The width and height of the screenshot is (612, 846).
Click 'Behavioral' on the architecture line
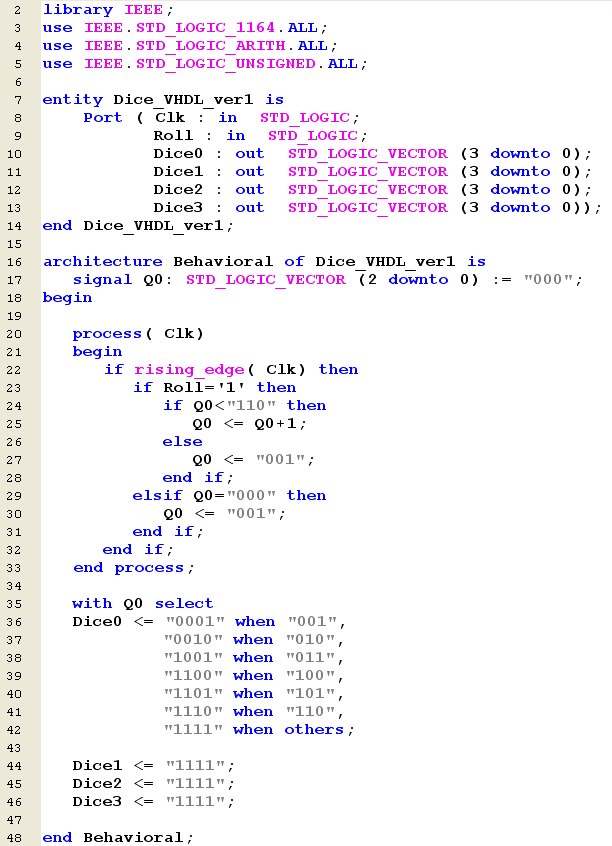pos(223,262)
